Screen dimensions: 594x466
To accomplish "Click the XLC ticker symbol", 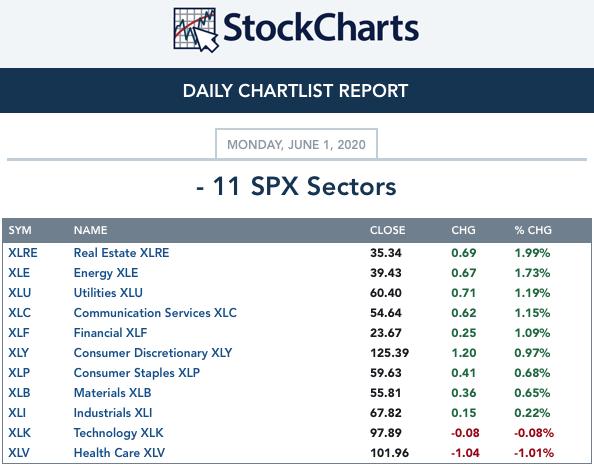I will point(19,313).
